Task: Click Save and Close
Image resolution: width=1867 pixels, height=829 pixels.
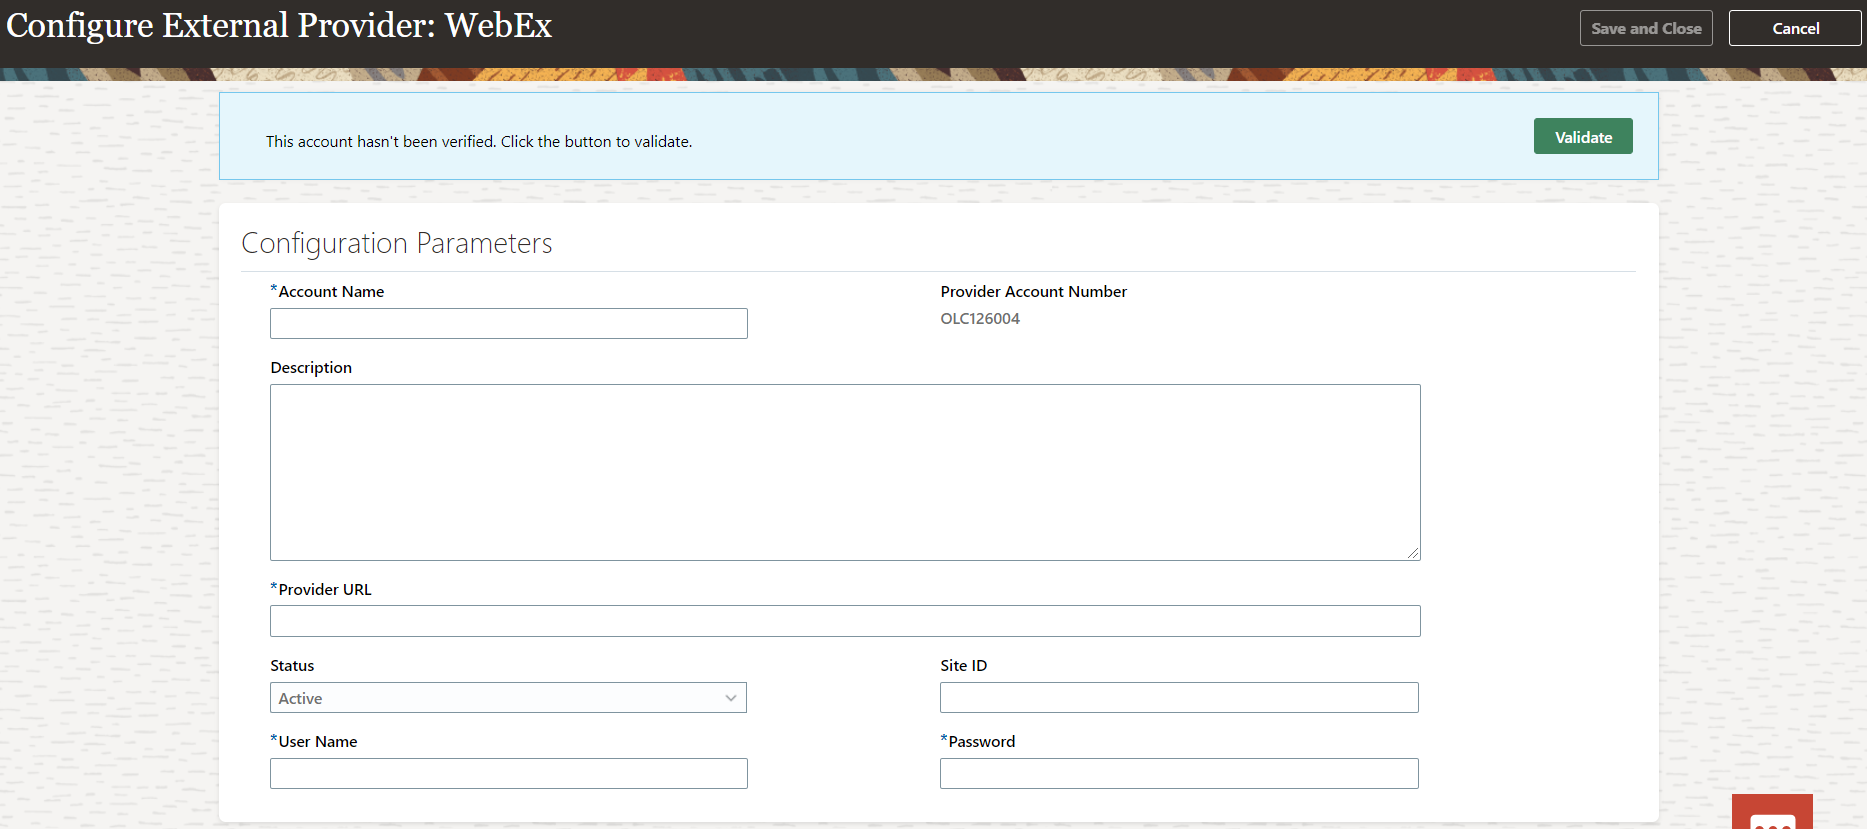Action: coord(1646,28)
